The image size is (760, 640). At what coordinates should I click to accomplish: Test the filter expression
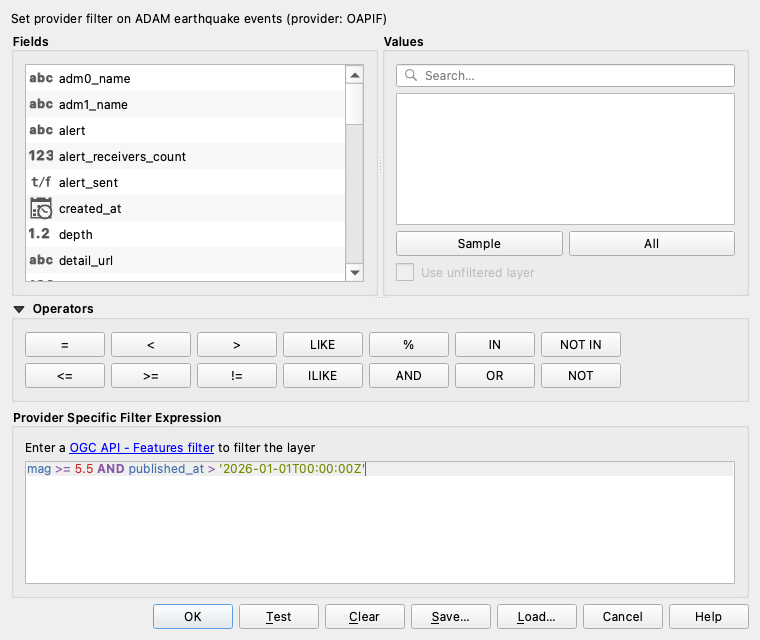(x=279, y=616)
